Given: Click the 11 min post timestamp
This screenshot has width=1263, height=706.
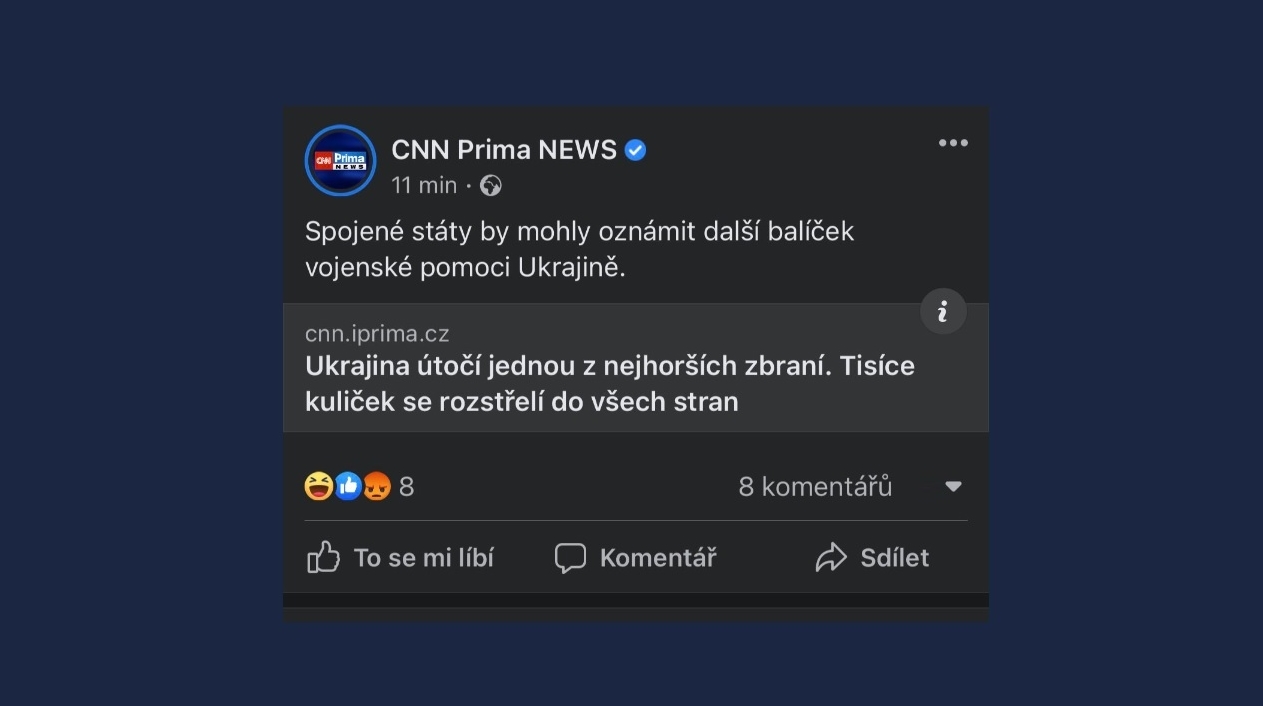Looking at the screenshot, I should 424,185.
